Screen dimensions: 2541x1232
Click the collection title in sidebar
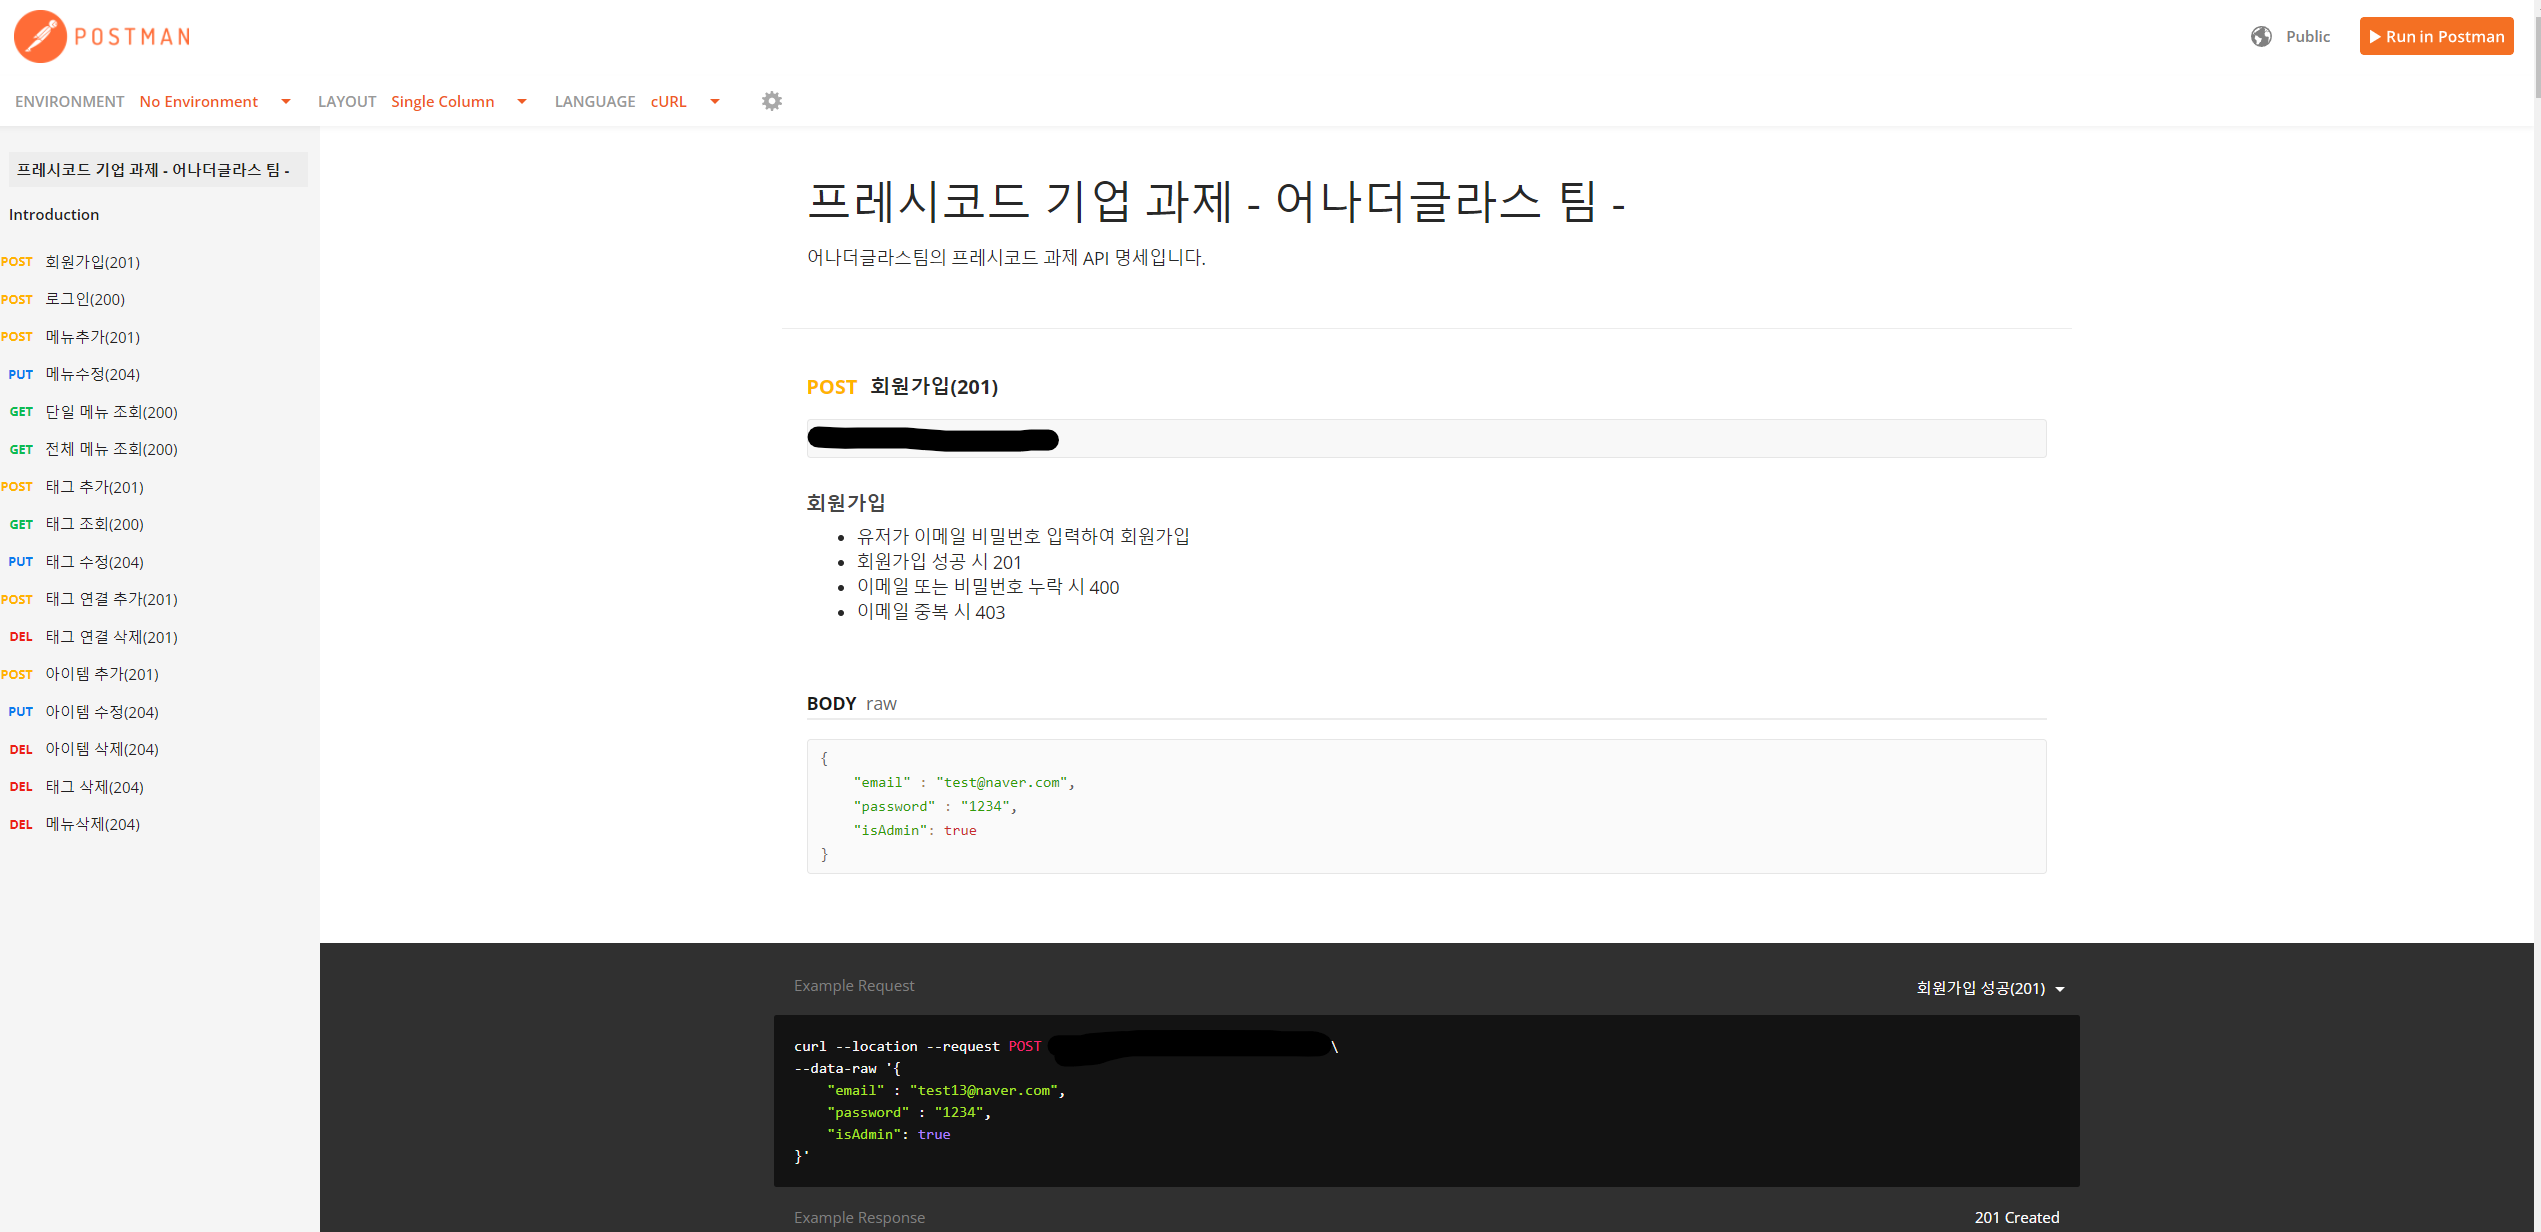click(153, 170)
